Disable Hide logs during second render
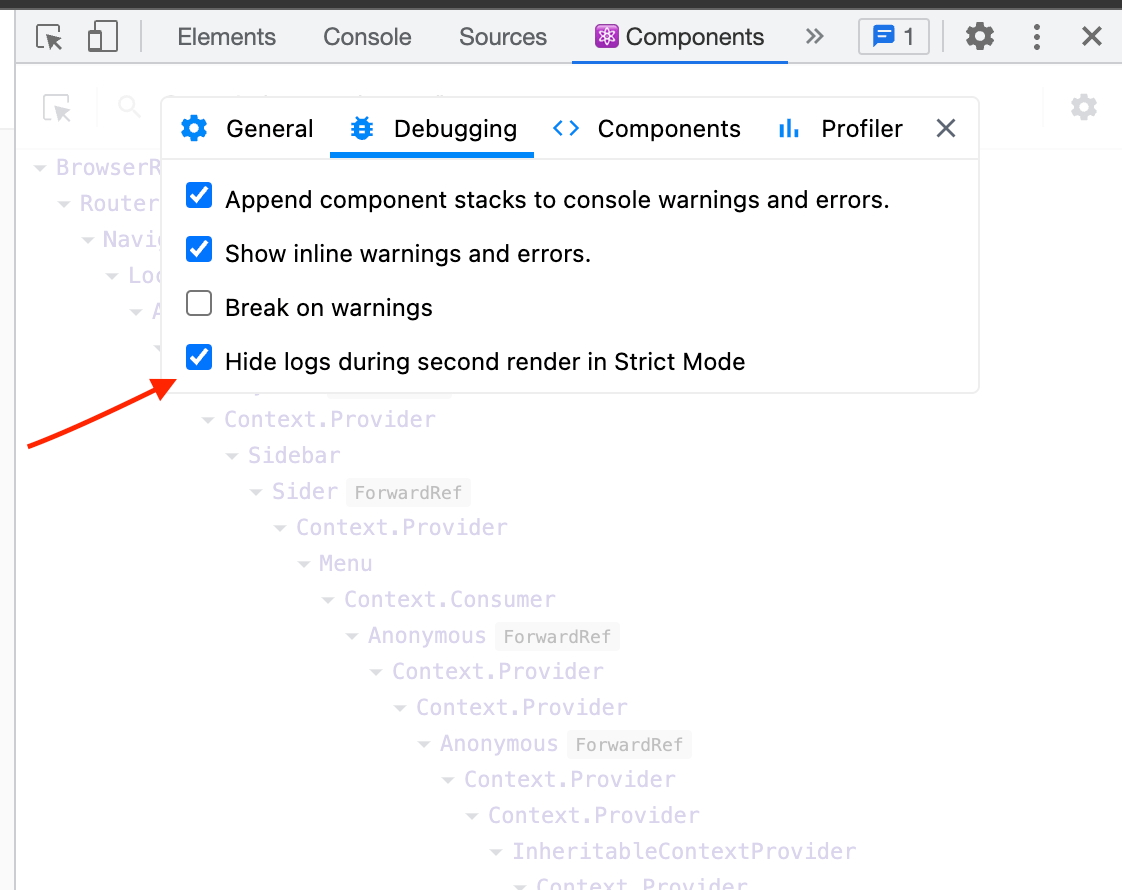Screen dimensions: 1122x890 [199, 357]
